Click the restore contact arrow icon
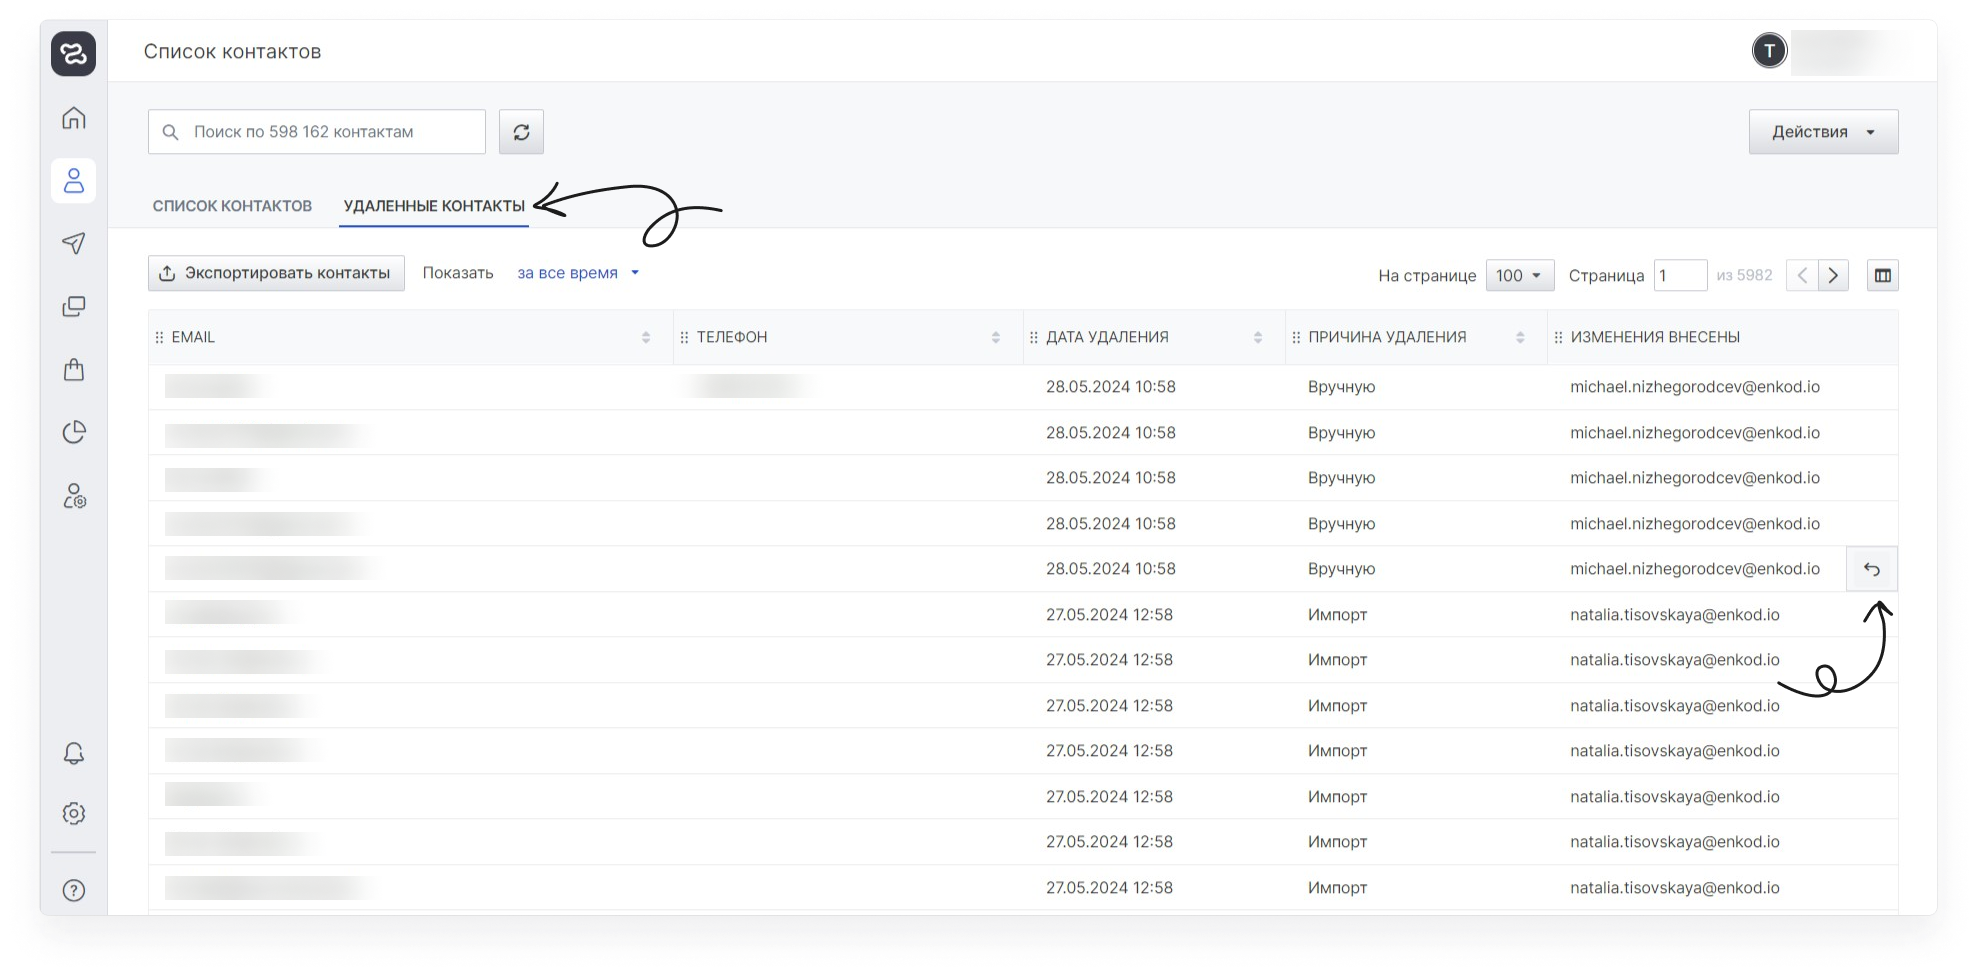1977x975 pixels. tap(1871, 569)
